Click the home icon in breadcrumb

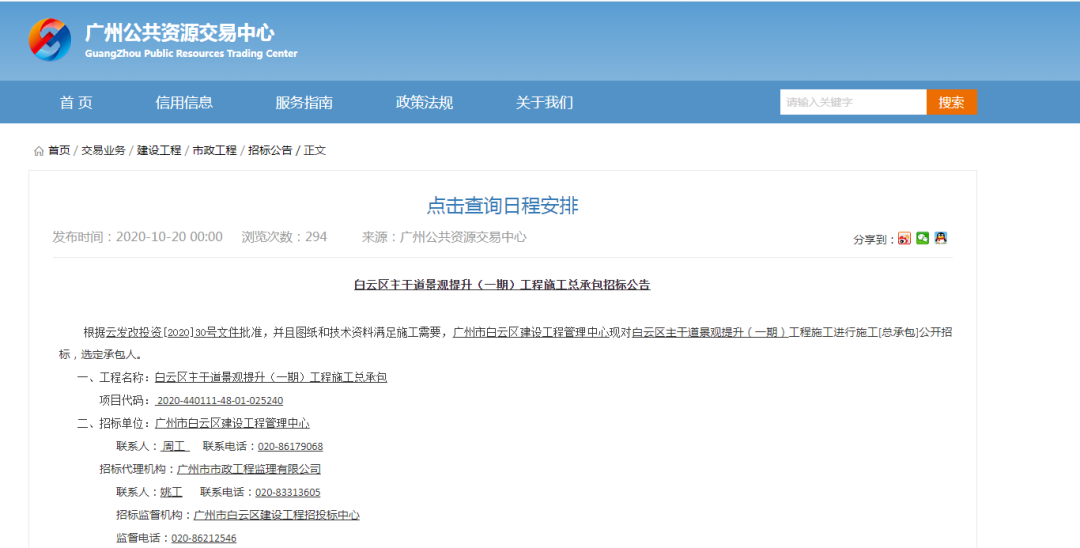tap(39, 151)
